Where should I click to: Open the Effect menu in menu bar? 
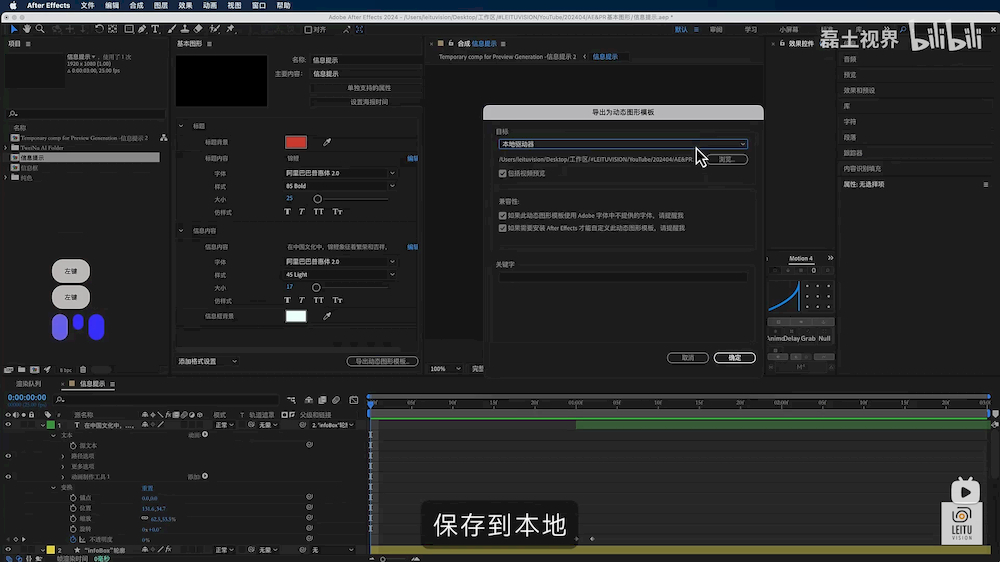pyautogui.click(x=185, y=5)
